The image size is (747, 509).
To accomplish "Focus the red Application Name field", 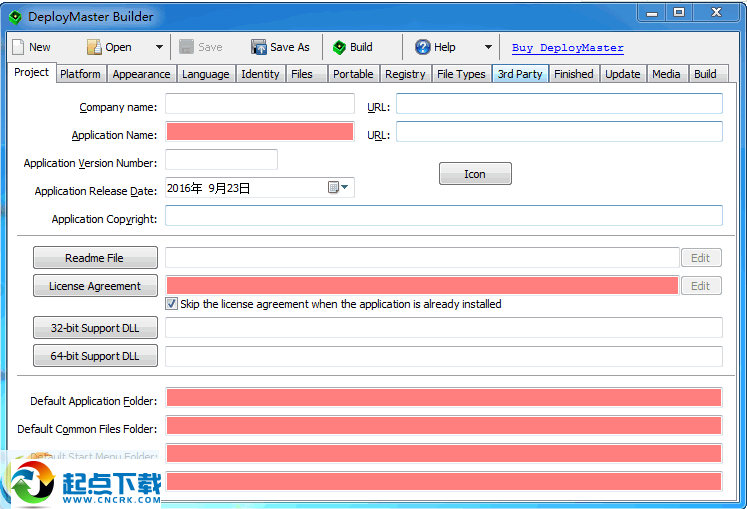I will click(260, 132).
